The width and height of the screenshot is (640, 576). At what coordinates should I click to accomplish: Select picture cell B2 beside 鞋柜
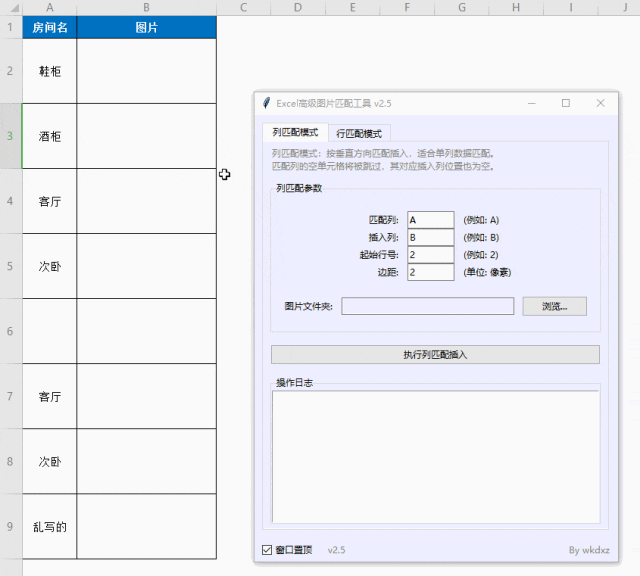[x=147, y=71]
